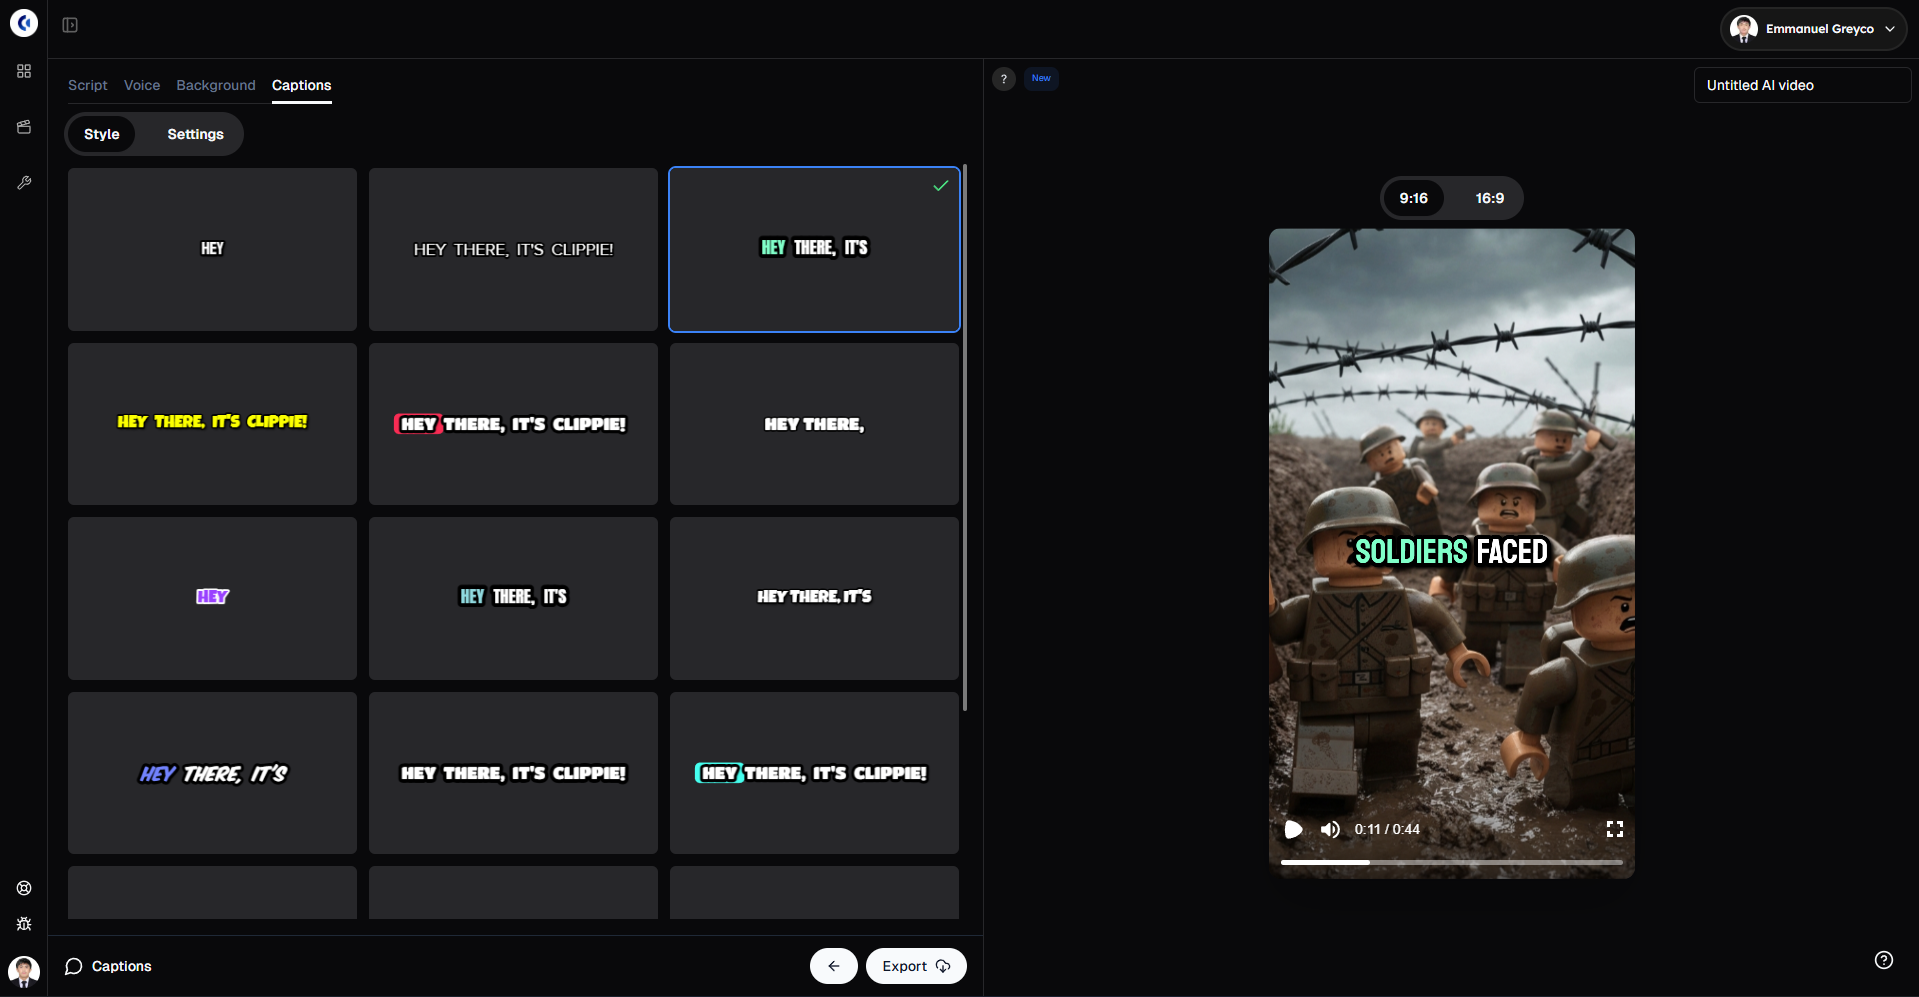Open the lifebuoy support icon in sidebar
1919x997 pixels.
tap(24, 888)
